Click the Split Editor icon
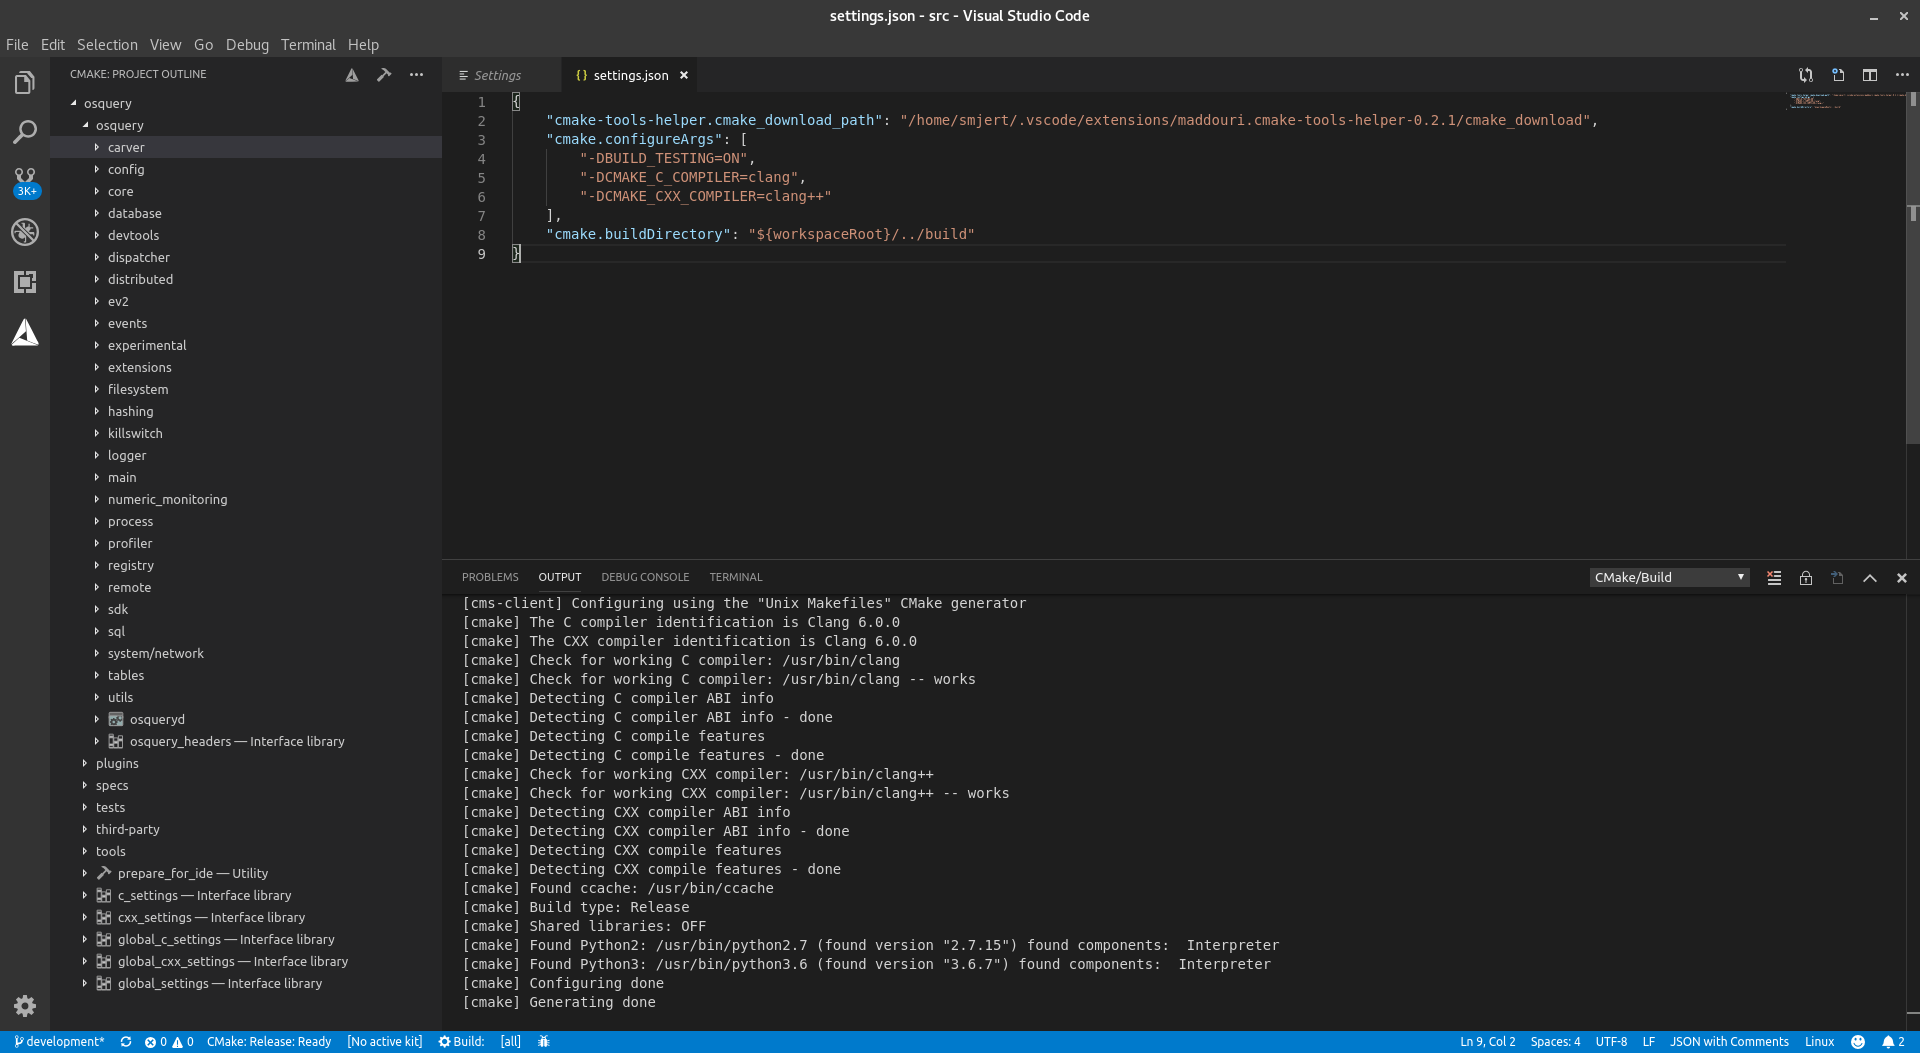Screen dimensions: 1920x1053 pyautogui.click(x=1869, y=75)
